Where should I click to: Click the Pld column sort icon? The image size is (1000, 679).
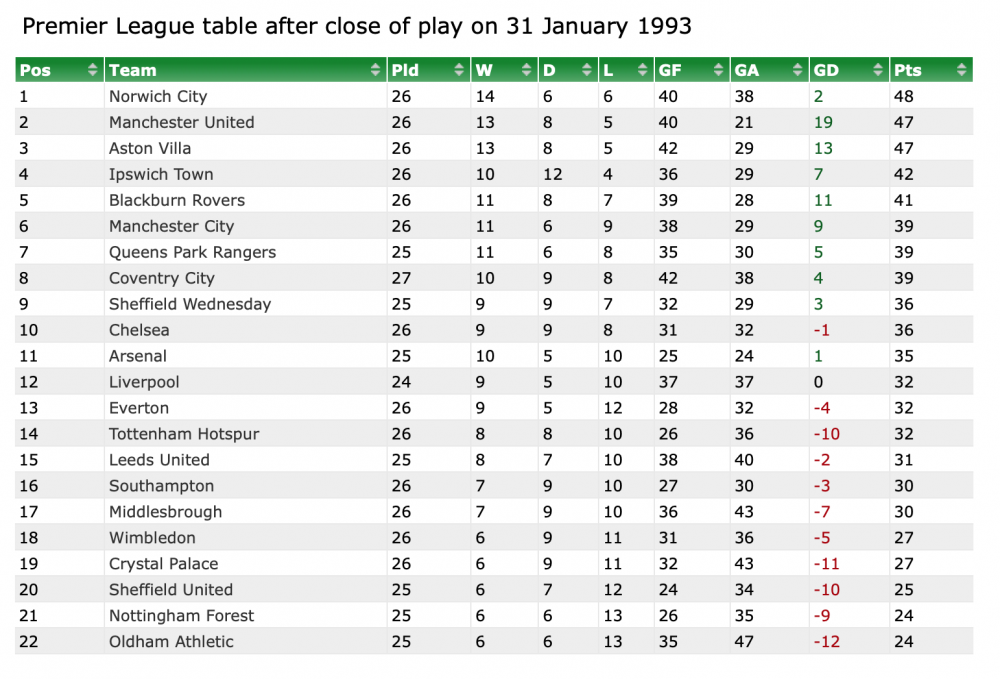[x=460, y=70]
